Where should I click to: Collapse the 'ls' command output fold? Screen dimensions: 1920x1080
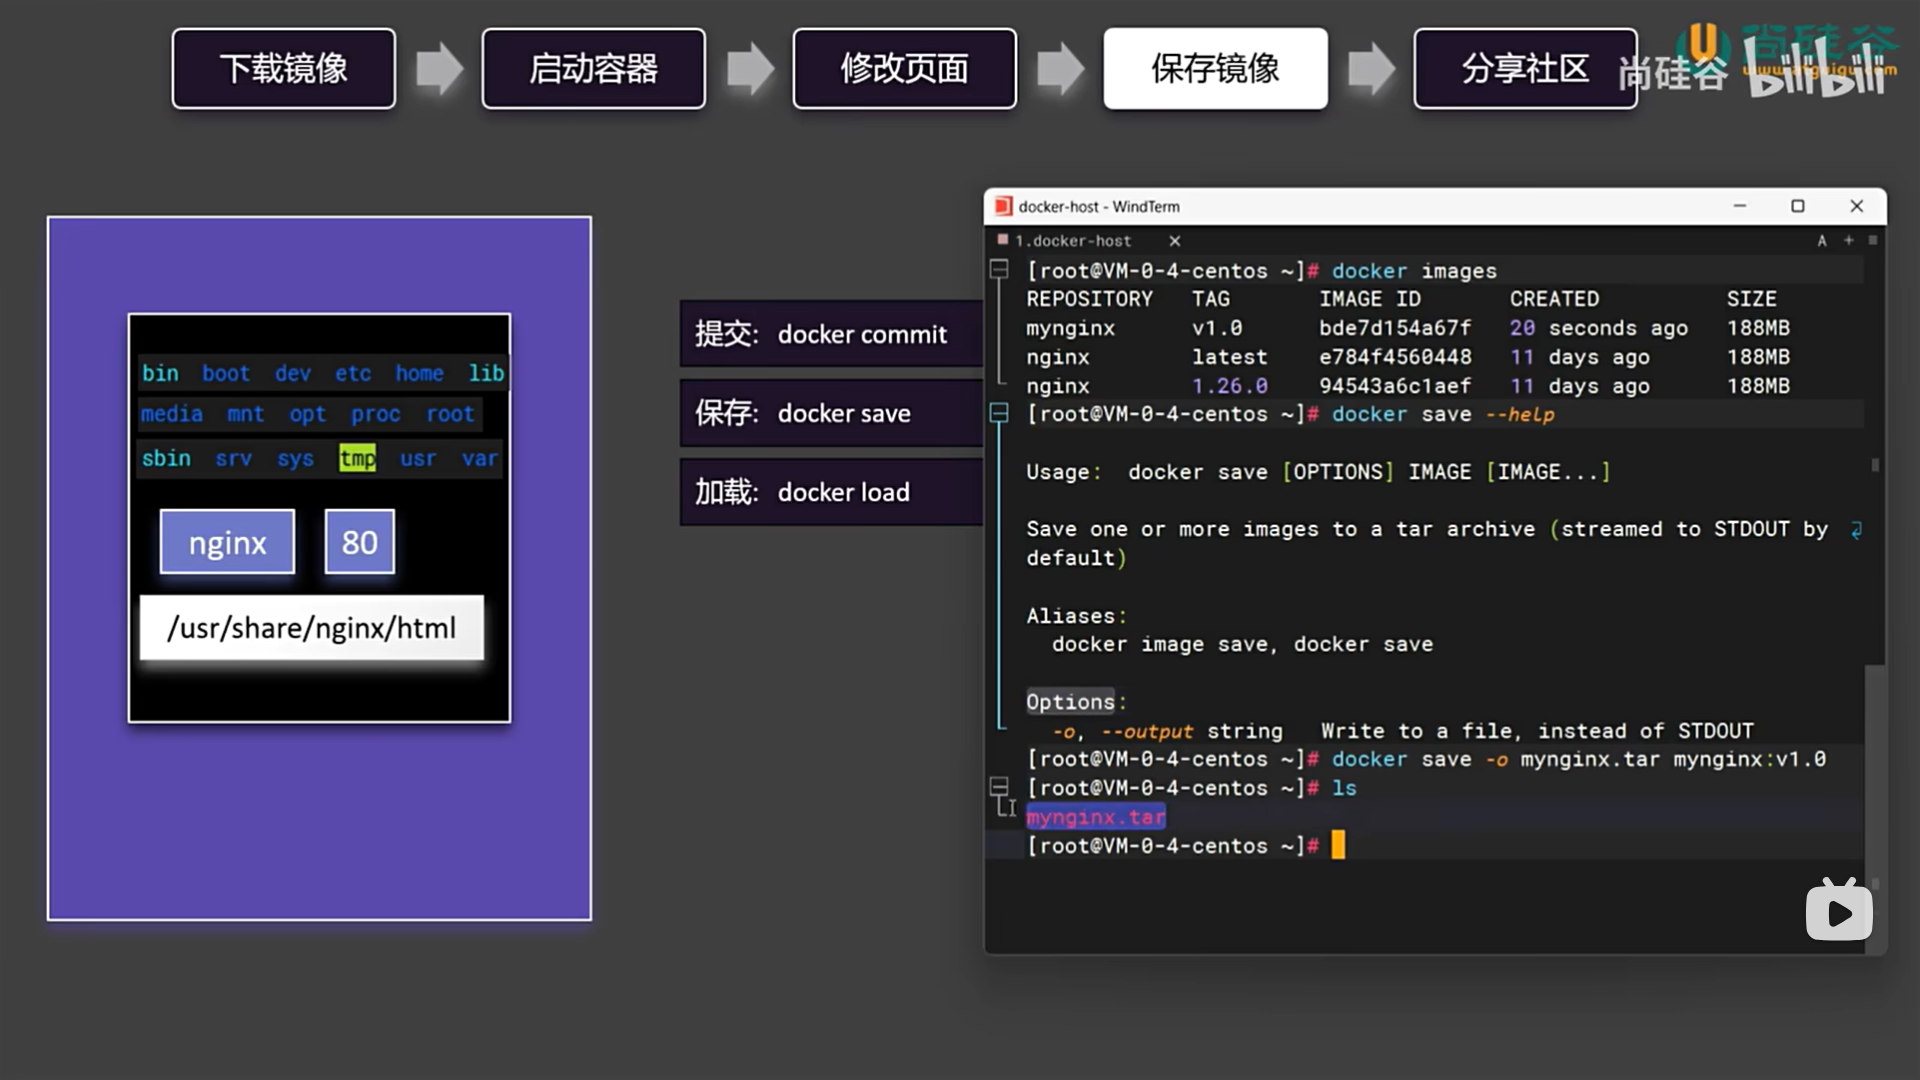coord(998,786)
